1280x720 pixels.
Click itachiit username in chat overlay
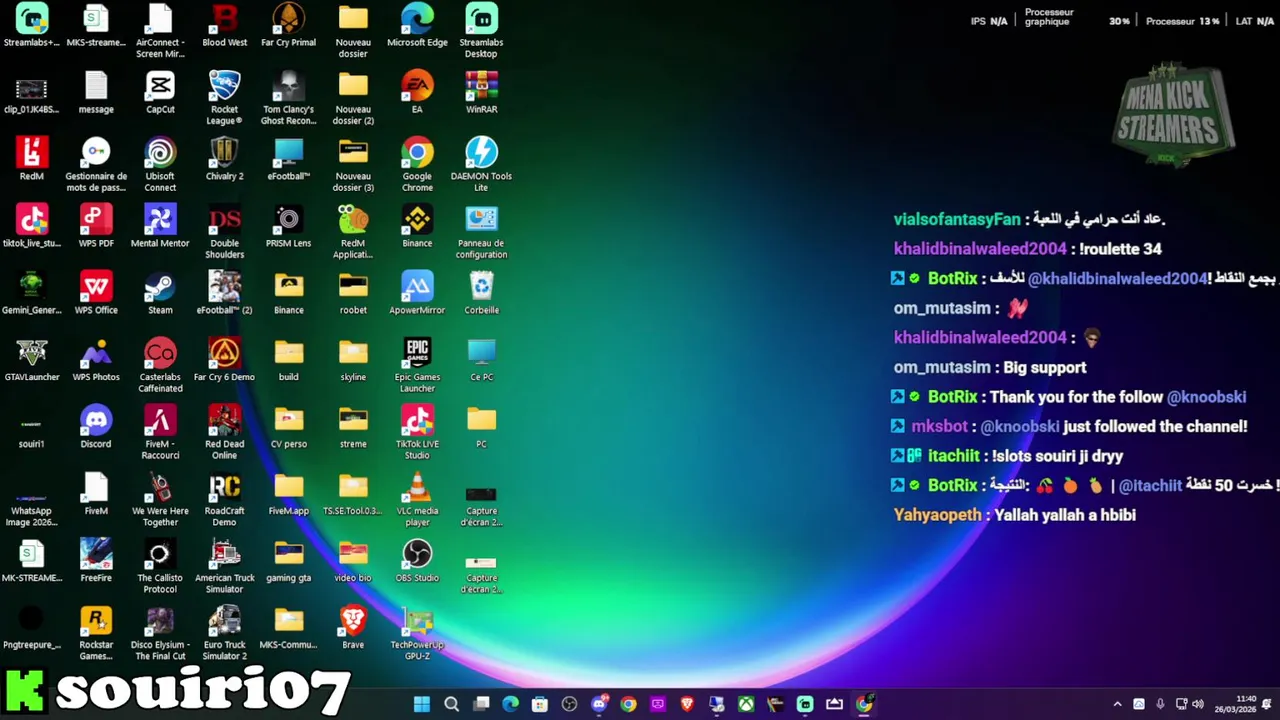pyautogui.click(x=954, y=456)
